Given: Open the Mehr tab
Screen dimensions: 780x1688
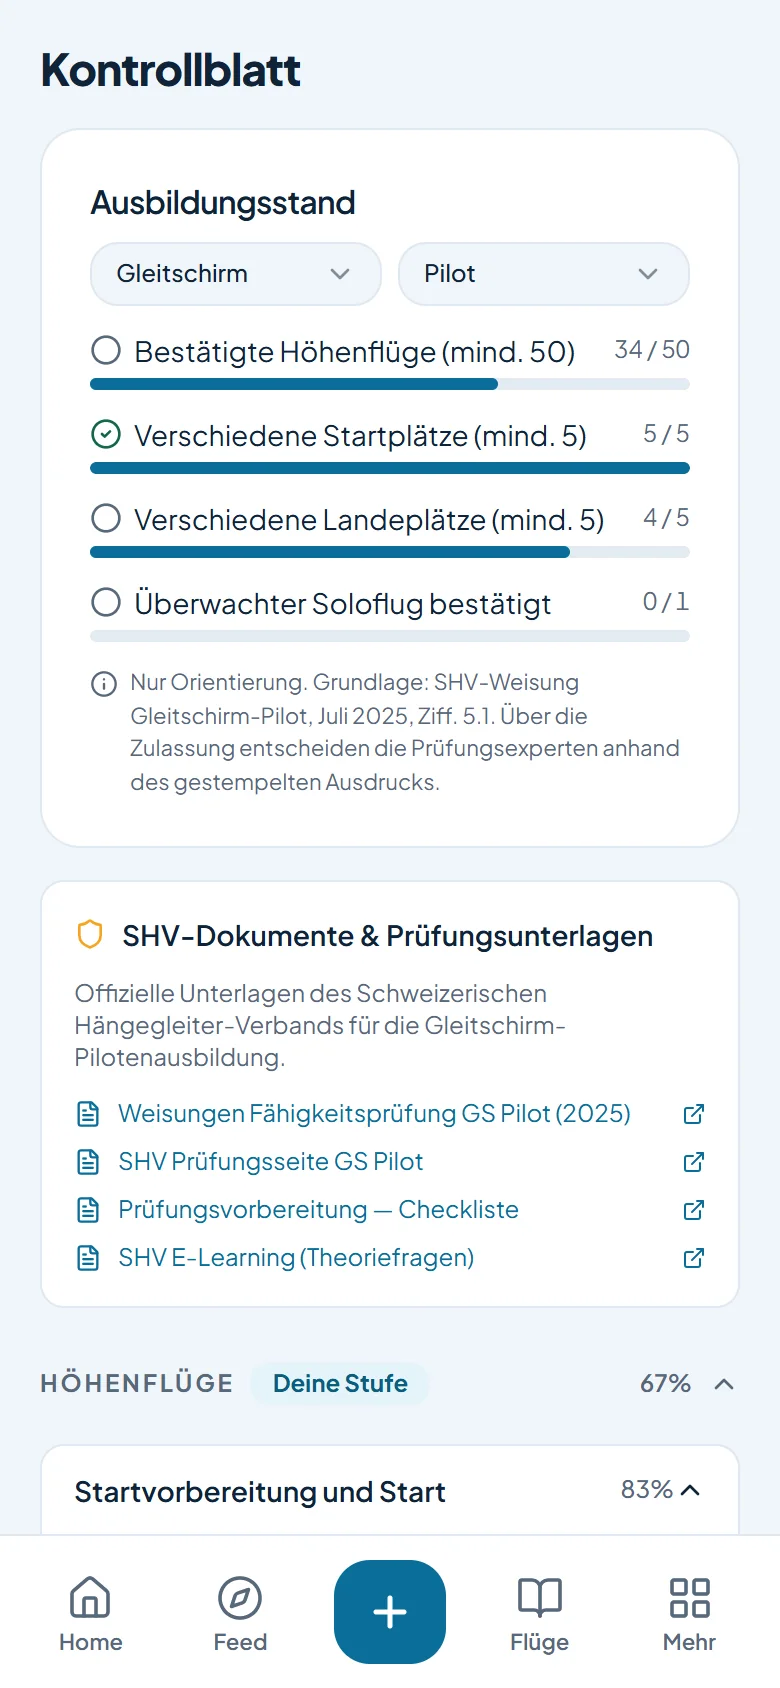Looking at the screenshot, I should (x=690, y=1612).
